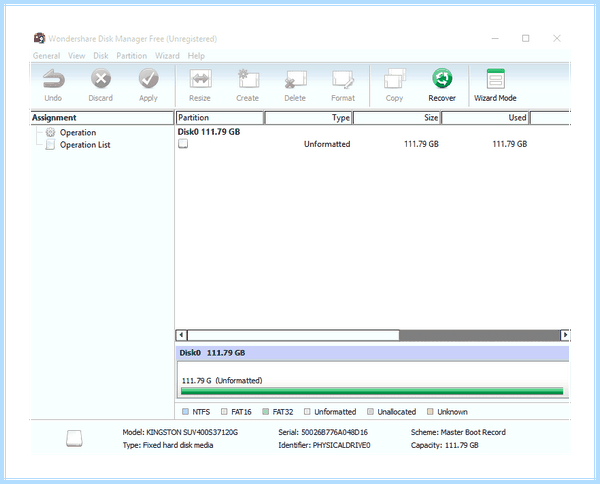Click the 111.79 GB used cell
The height and width of the screenshot is (484, 600).
[x=510, y=144]
